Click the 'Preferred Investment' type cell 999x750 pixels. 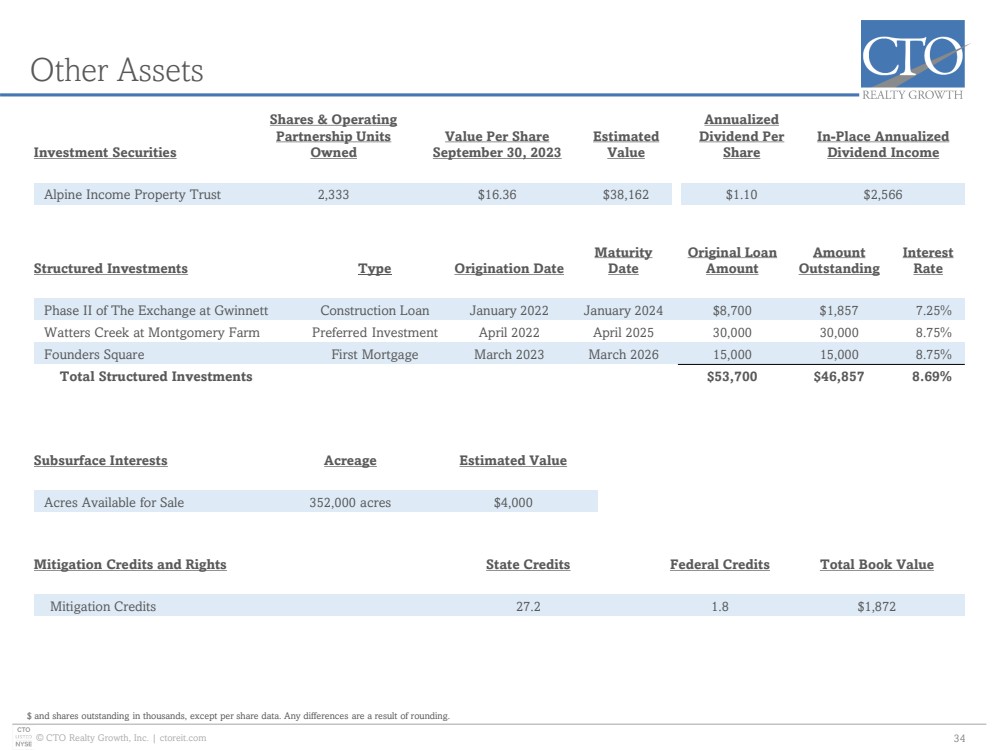[x=375, y=332]
